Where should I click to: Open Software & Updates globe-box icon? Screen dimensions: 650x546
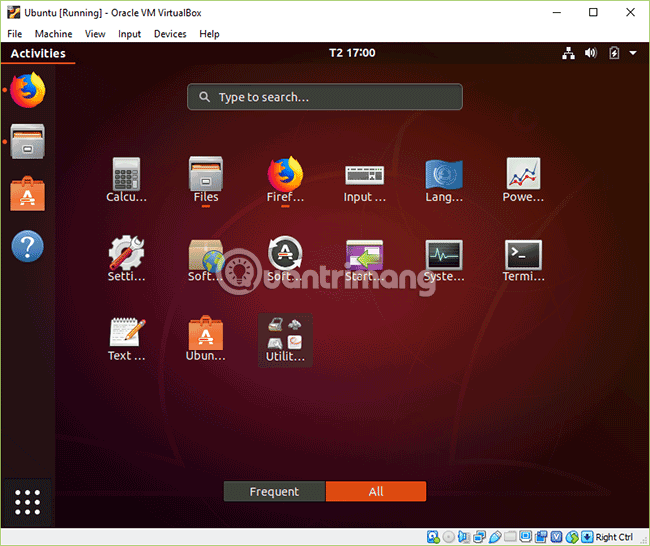[x=206, y=259]
